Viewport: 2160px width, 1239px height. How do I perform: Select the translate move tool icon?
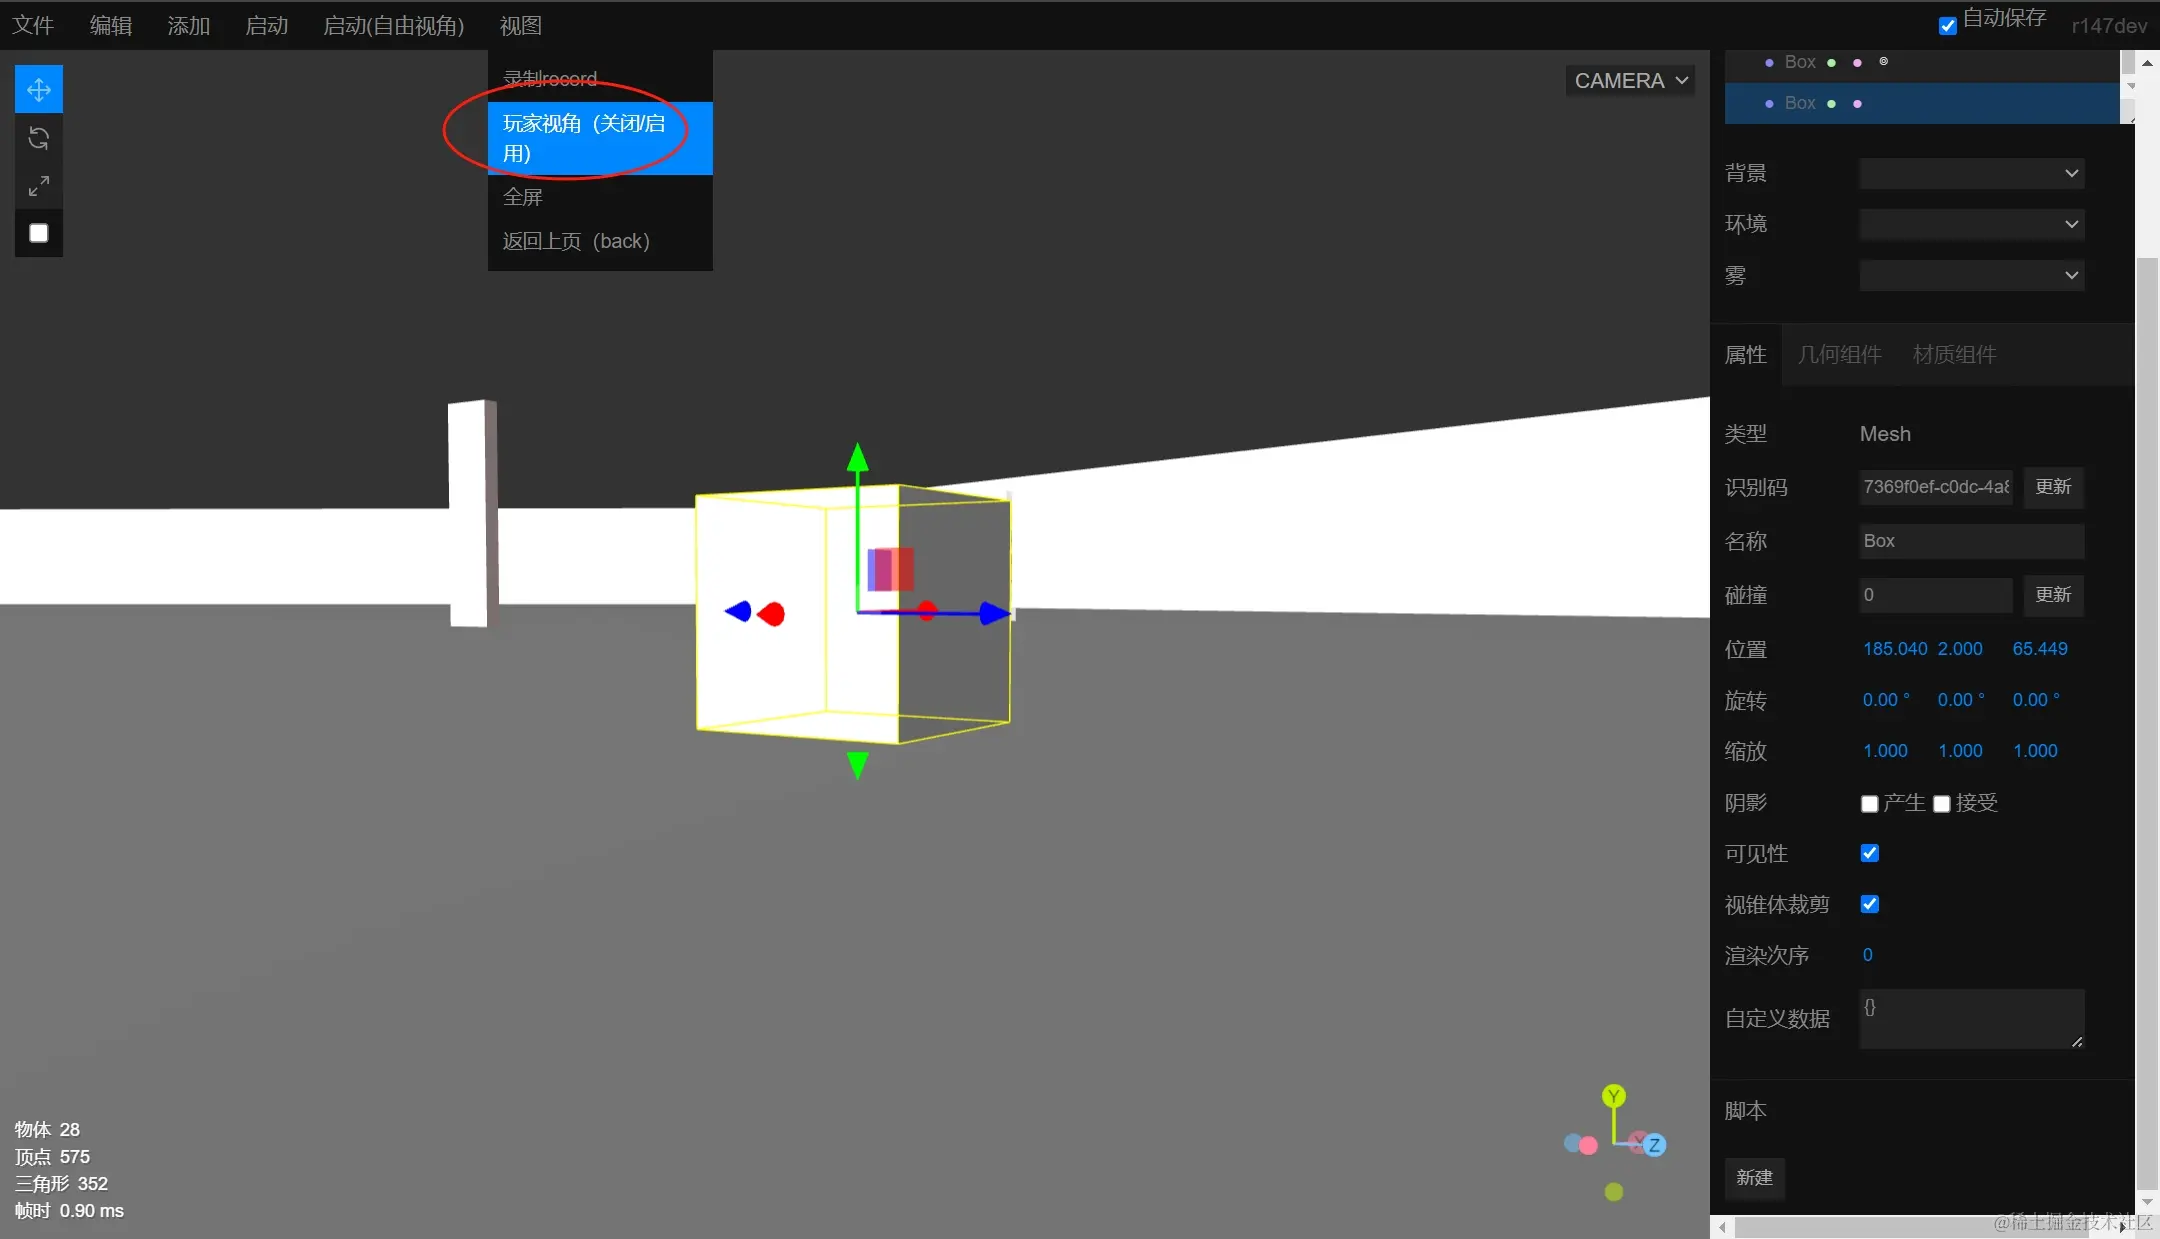point(39,90)
